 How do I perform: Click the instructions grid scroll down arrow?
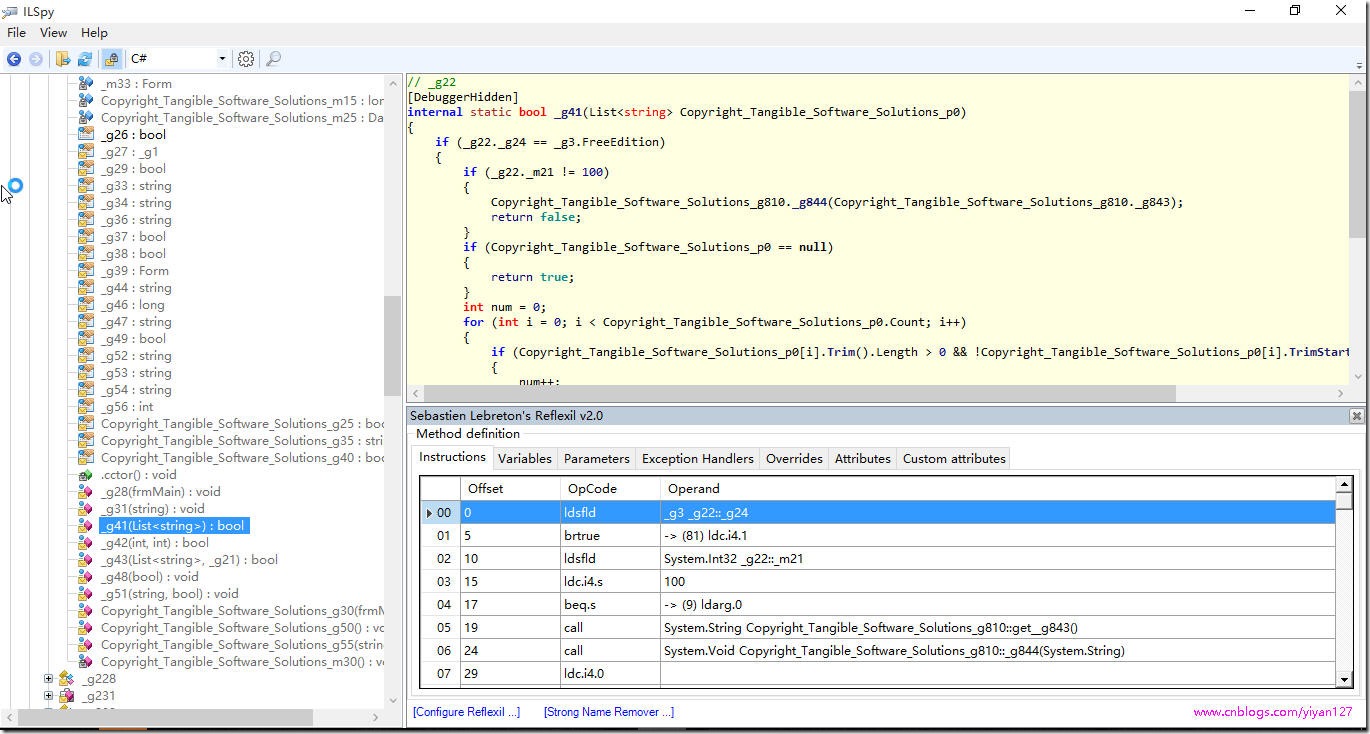[x=1345, y=679]
